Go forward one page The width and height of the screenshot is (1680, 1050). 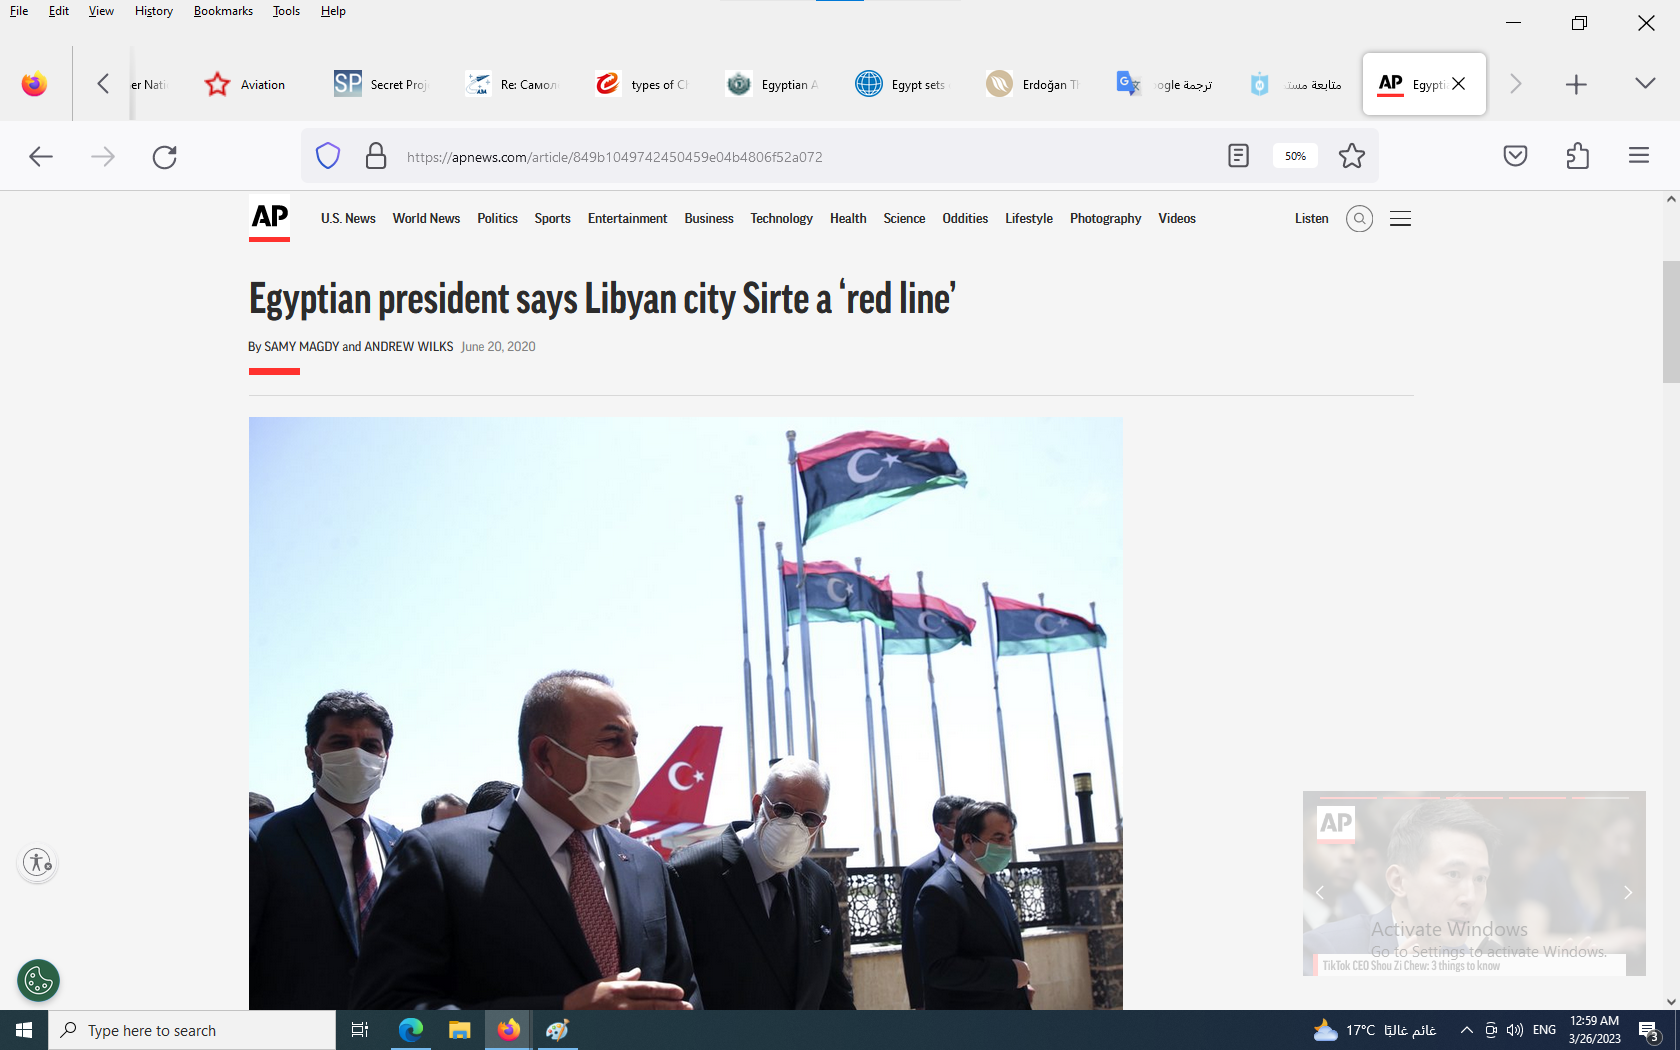[103, 156]
